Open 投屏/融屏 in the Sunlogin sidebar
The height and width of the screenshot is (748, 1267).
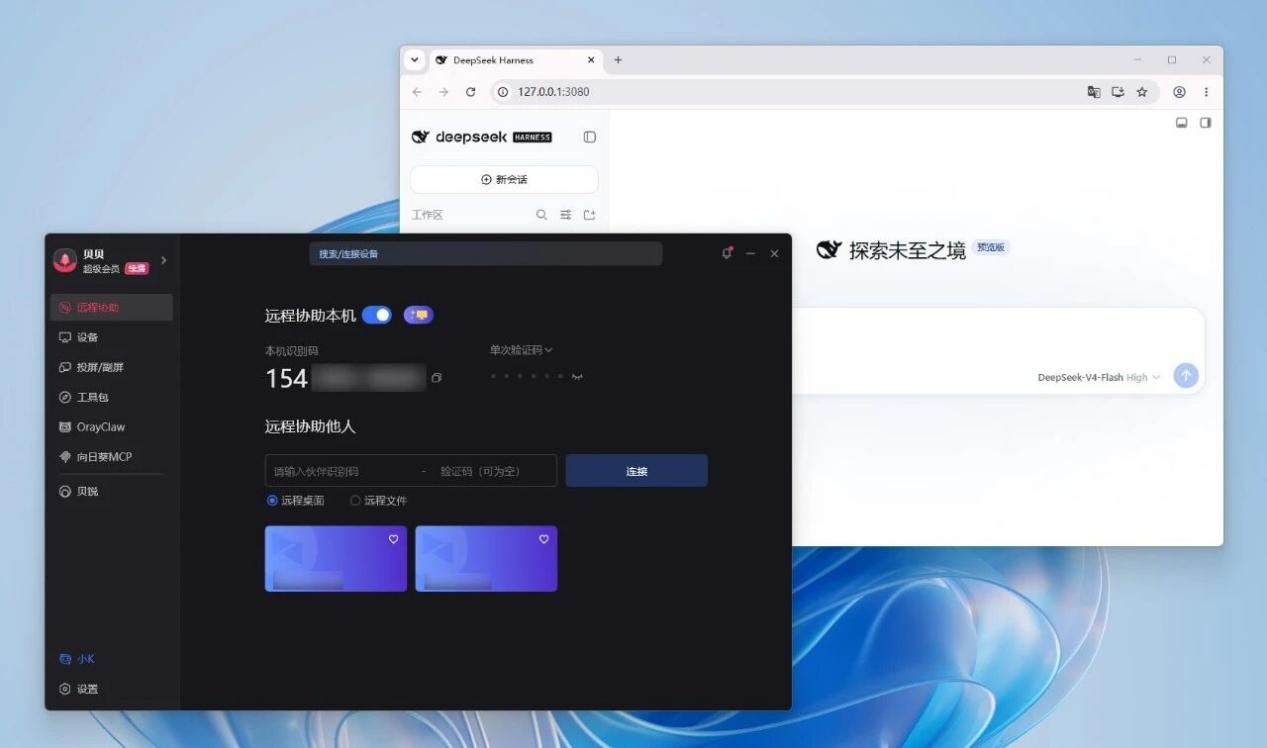(x=111, y=367)
